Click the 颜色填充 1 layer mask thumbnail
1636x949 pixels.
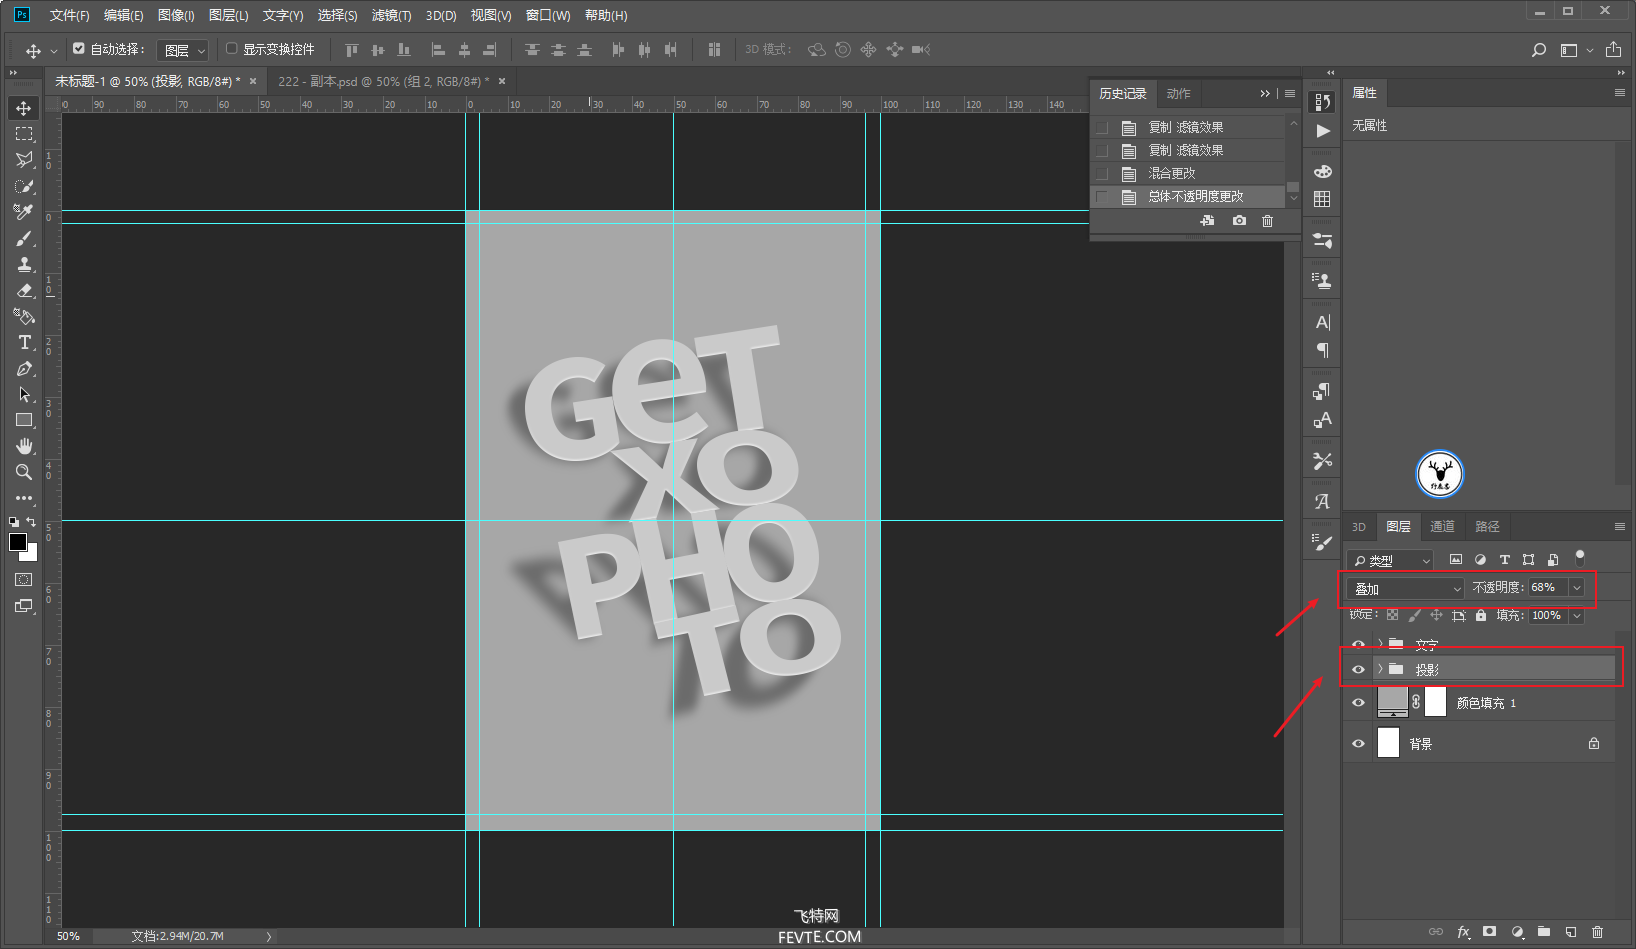click(x=1435, y=702)
